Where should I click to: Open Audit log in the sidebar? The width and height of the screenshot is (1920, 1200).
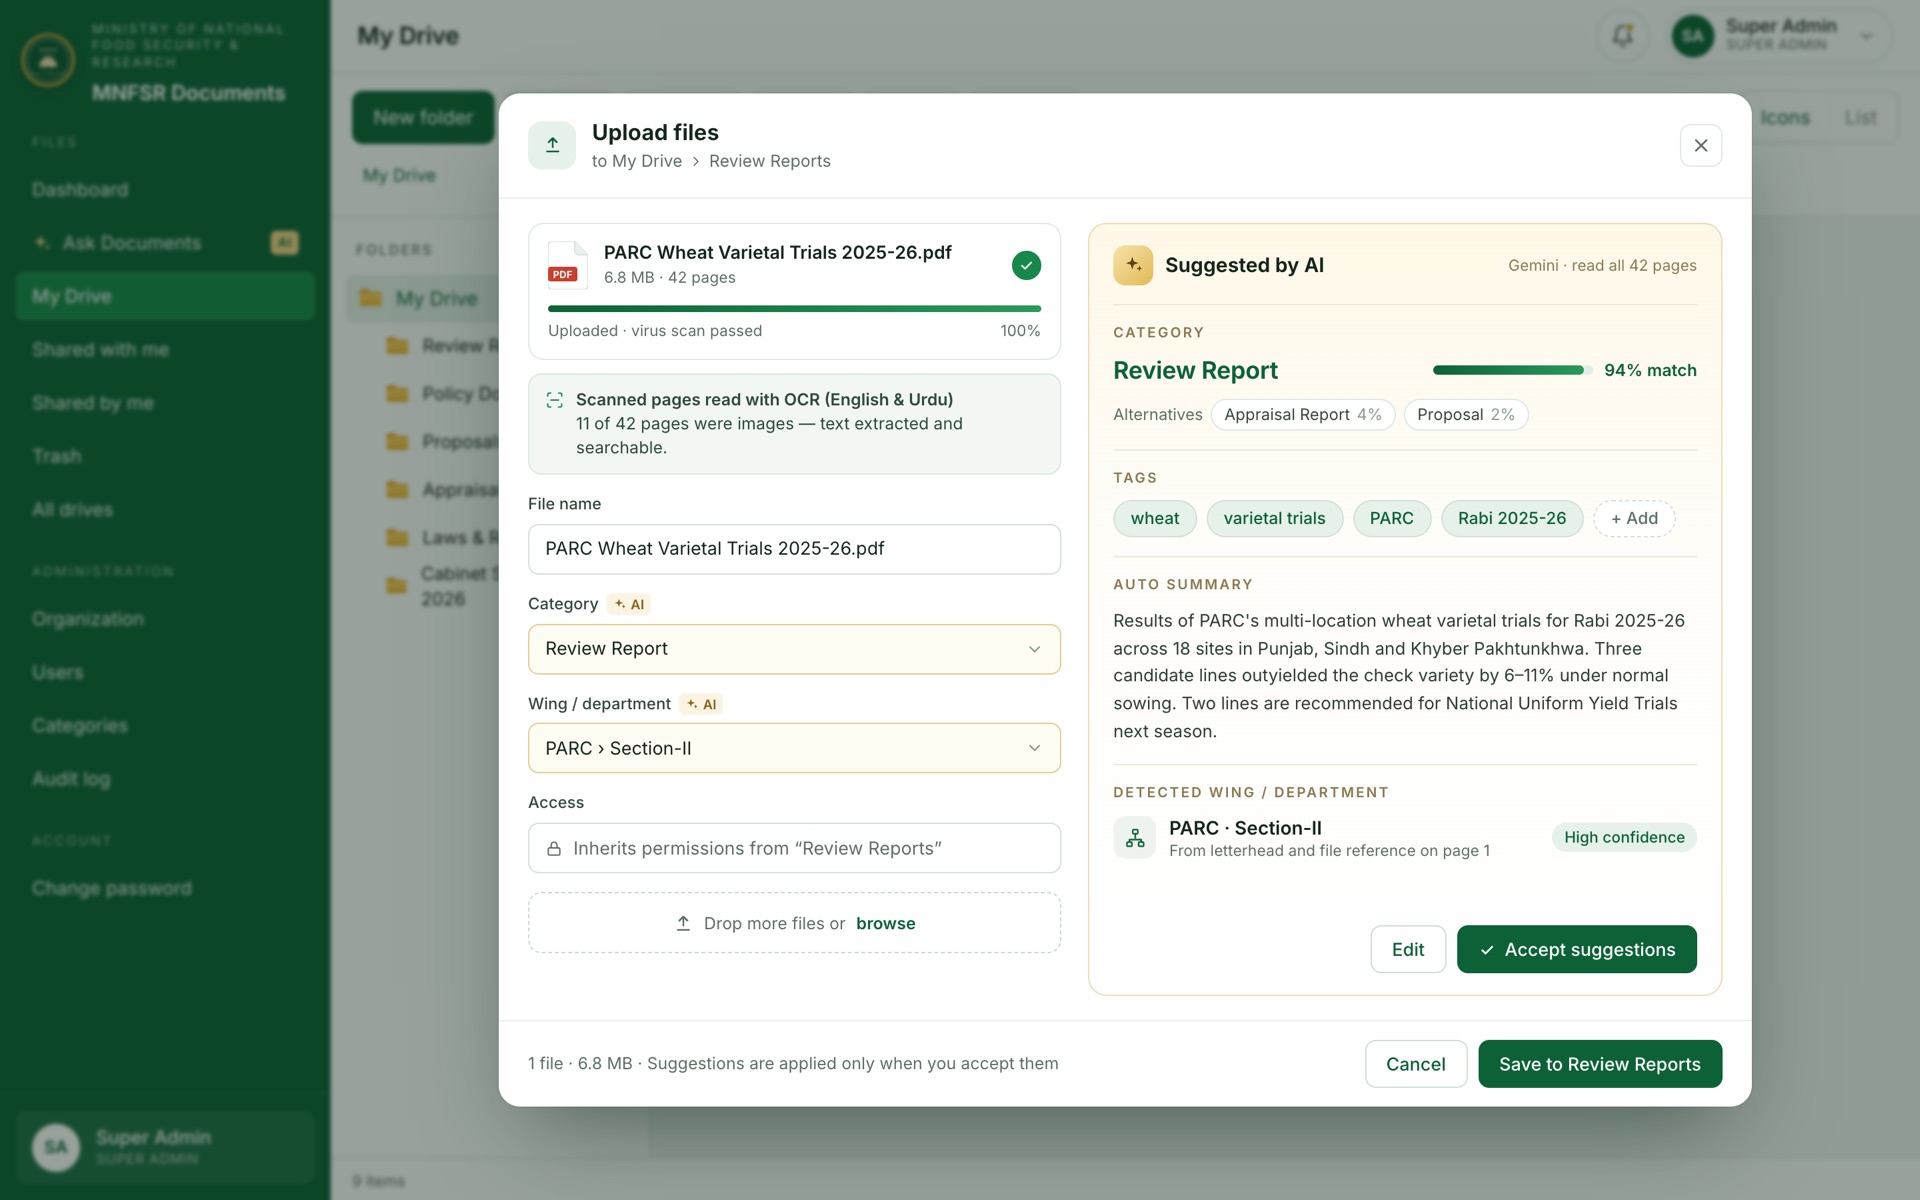[165, 779]
